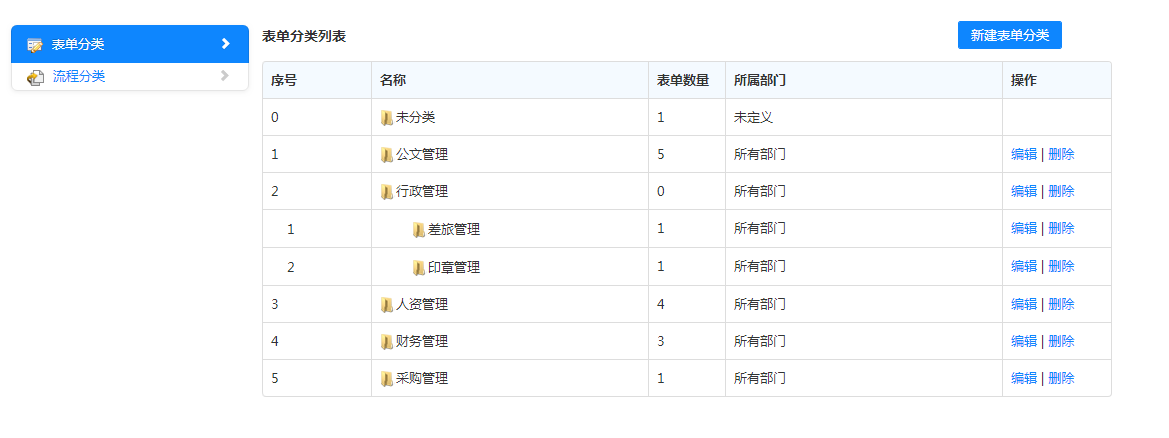Click the 表单分类 sidebar icon

pos(35,44)
